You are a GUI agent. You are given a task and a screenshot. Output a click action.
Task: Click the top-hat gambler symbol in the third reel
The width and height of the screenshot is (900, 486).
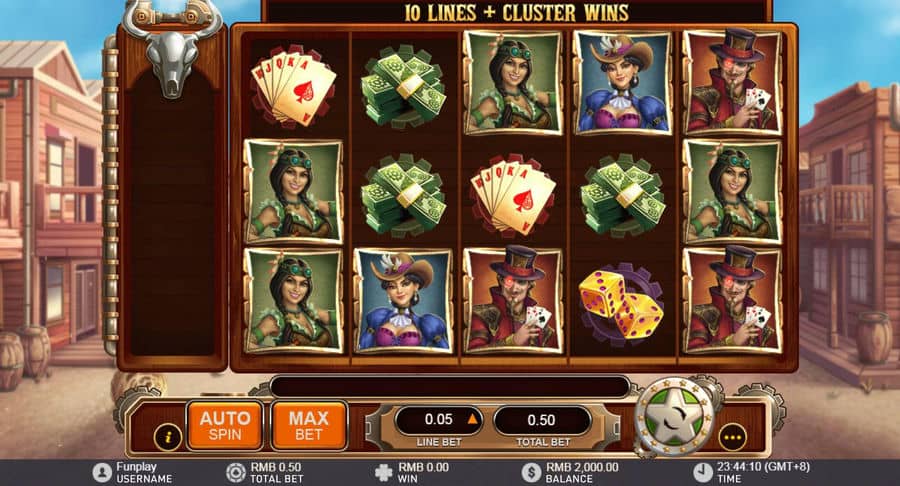pyautogui.click(x=513, y=300)
